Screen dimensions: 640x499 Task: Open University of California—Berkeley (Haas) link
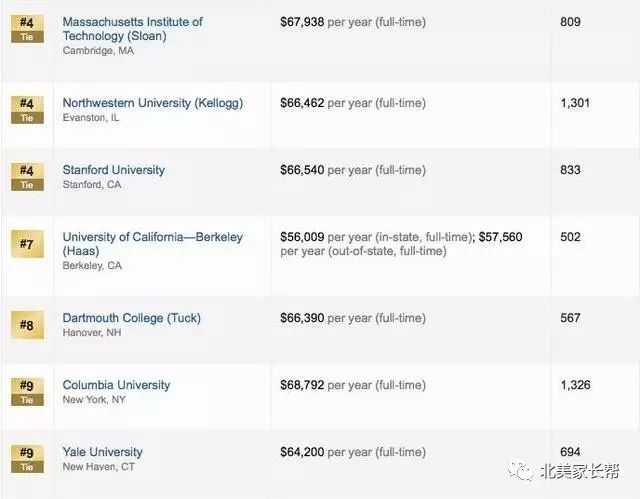click(153, 244)
